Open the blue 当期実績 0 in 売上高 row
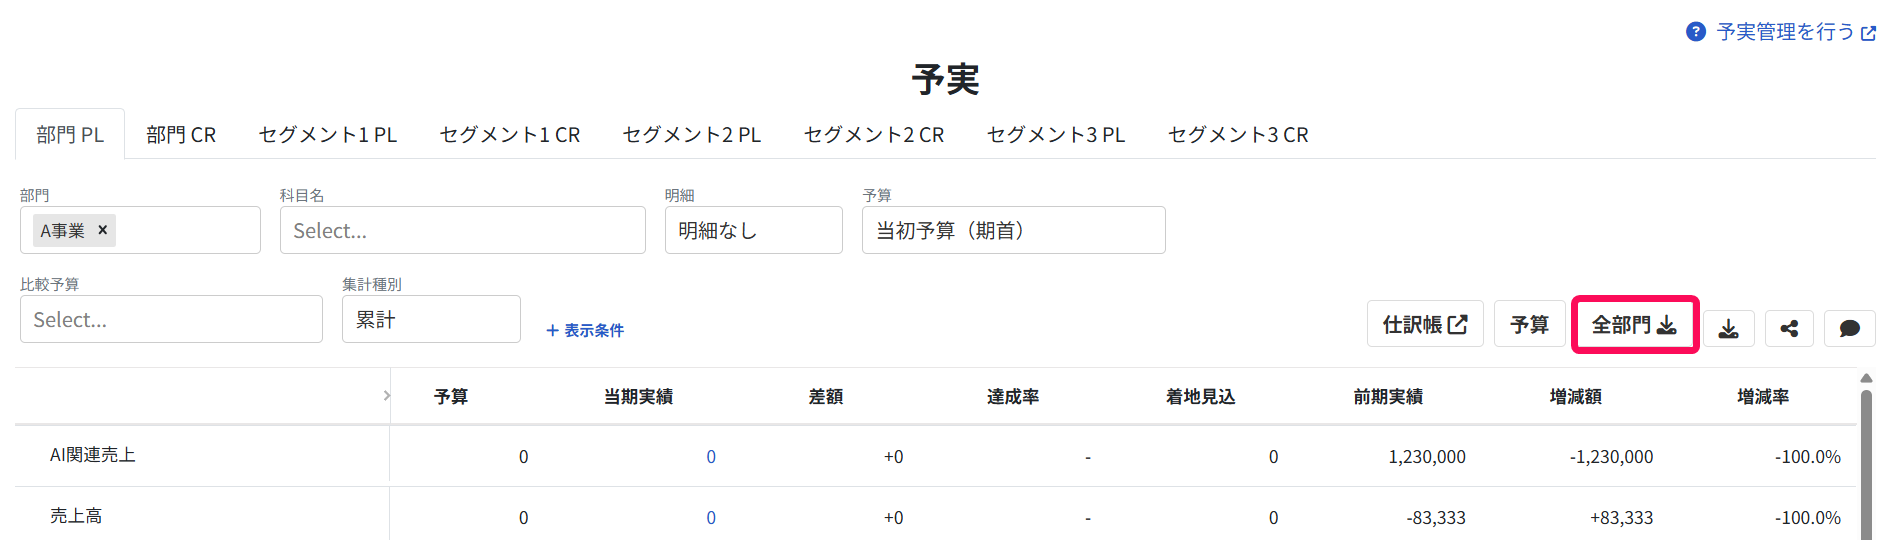Screen dimensions: 1892x540 click(711, 518)
